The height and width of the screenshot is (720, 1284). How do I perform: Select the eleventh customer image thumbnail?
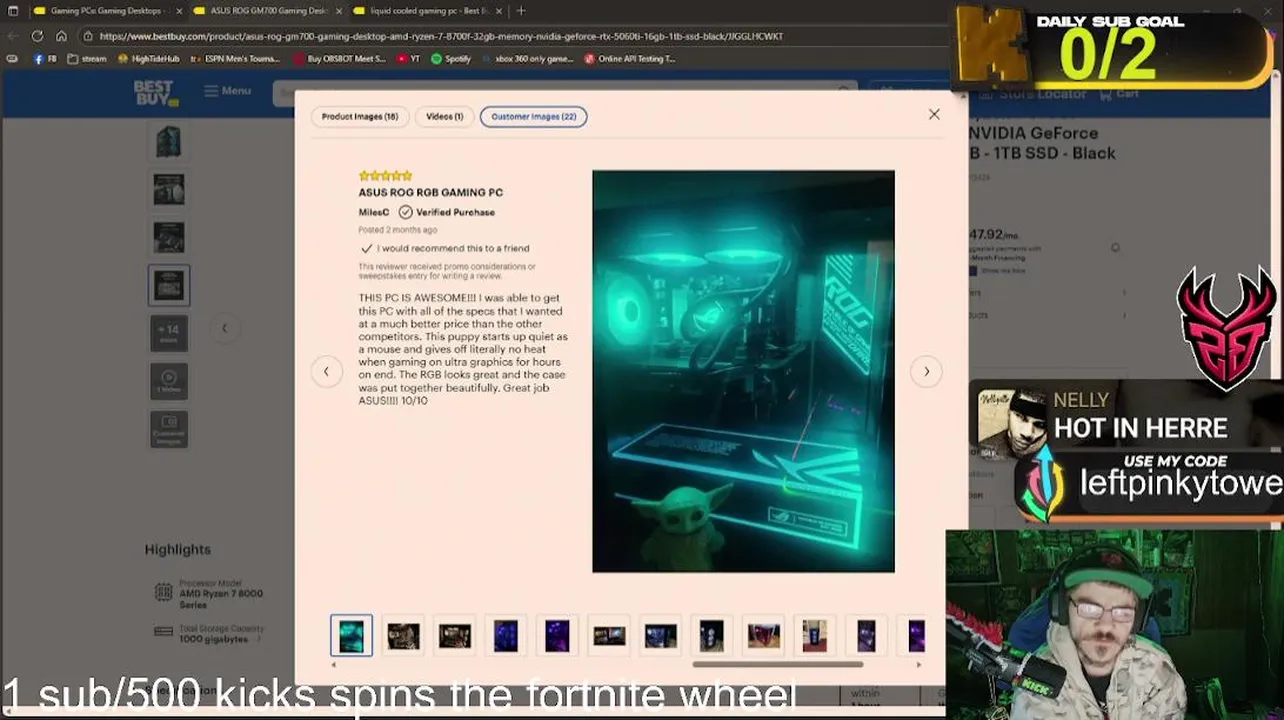[x=866, y=635]
